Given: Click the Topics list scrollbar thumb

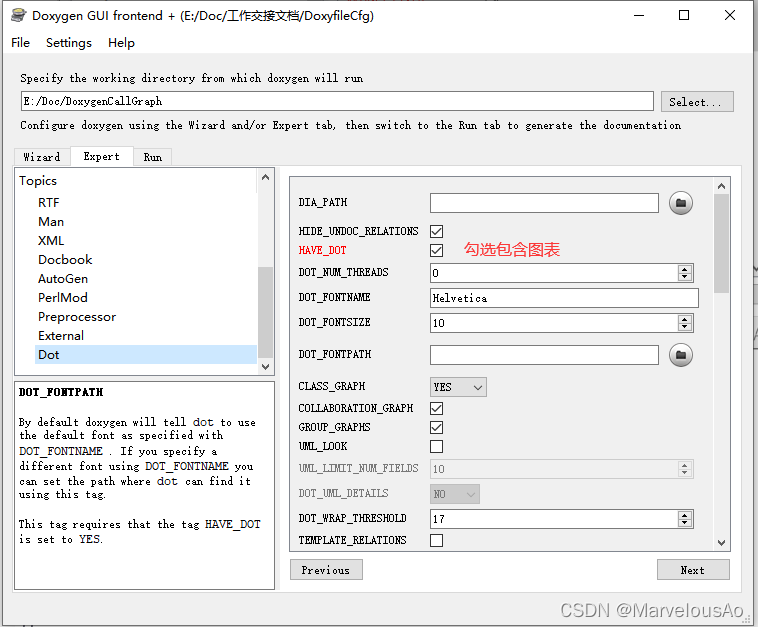Looking at the screenshot, I should pyautogui.click(x=265, y=312).
